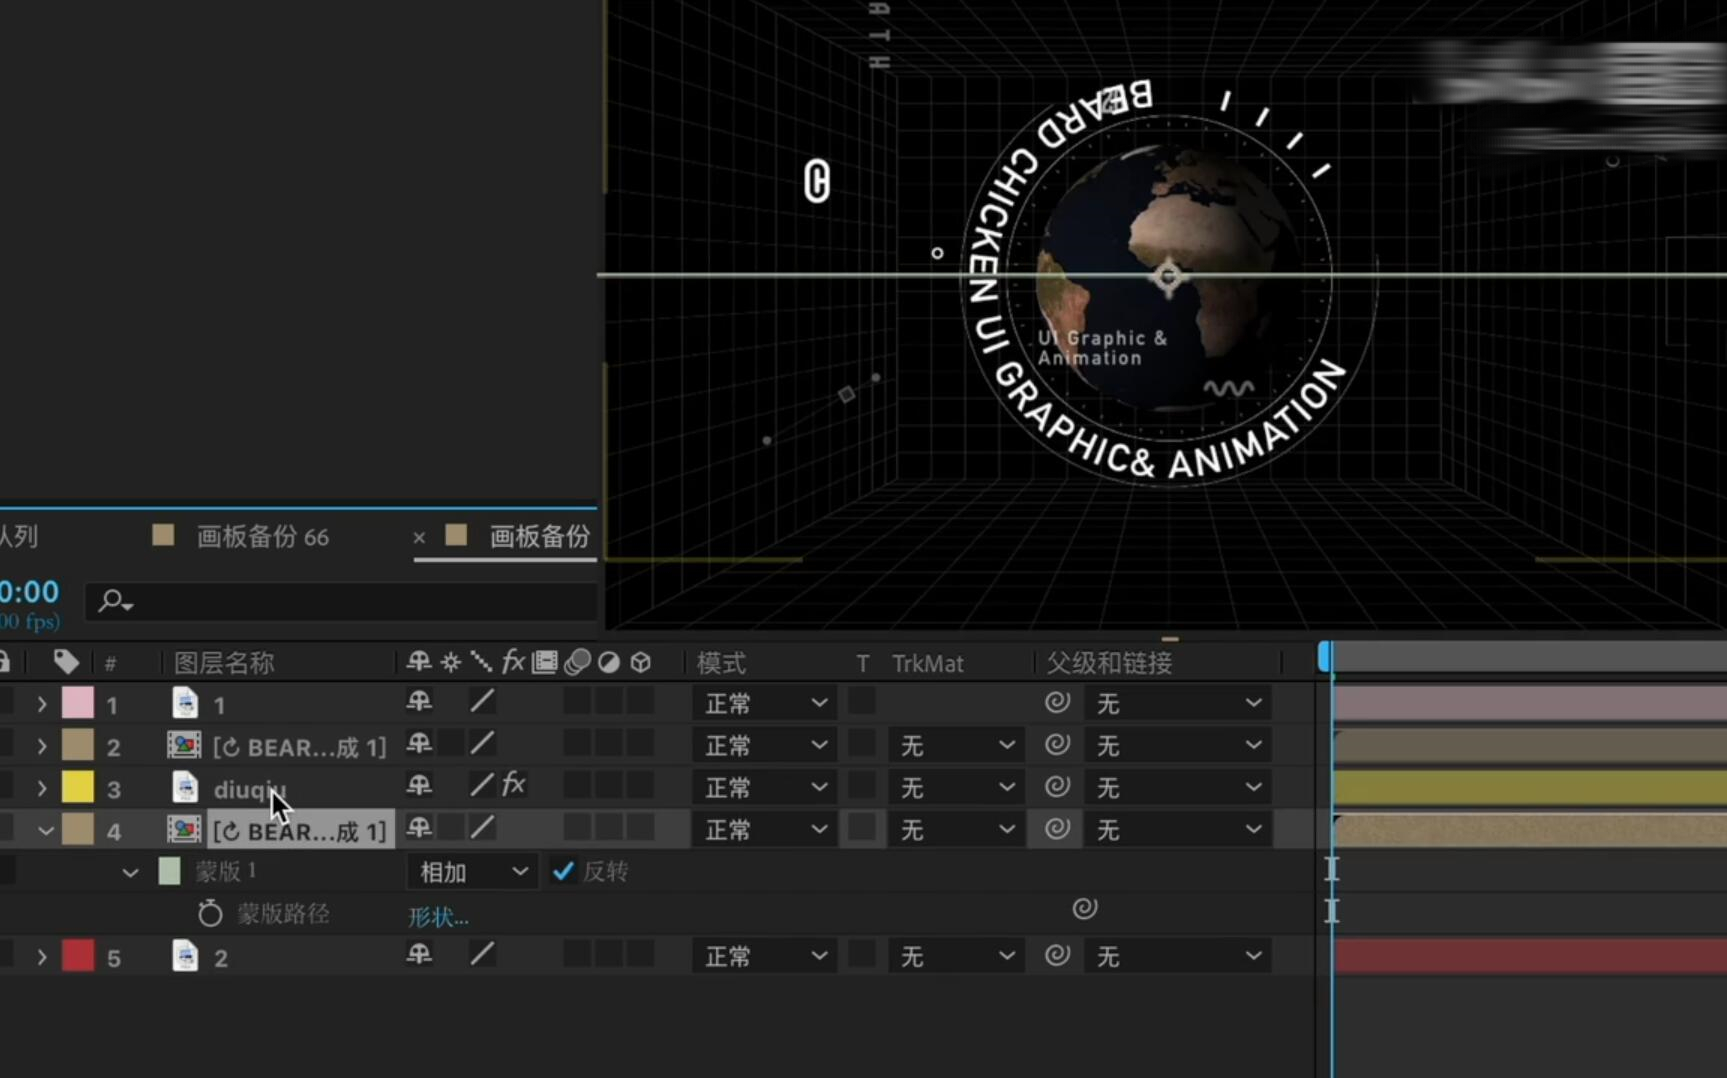Click the effects fx column header icon
Image resolution: width=1727 pixels, height=1078 pixels.
pyautogui.click(x=513, y=661)
